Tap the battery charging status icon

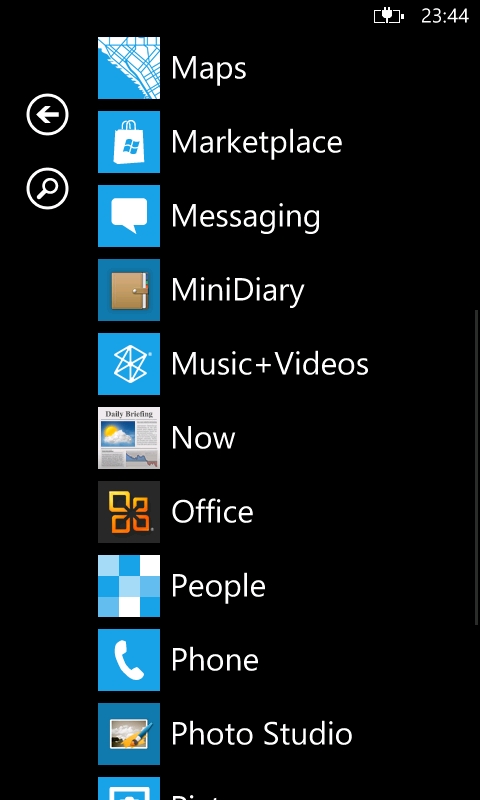389,16
